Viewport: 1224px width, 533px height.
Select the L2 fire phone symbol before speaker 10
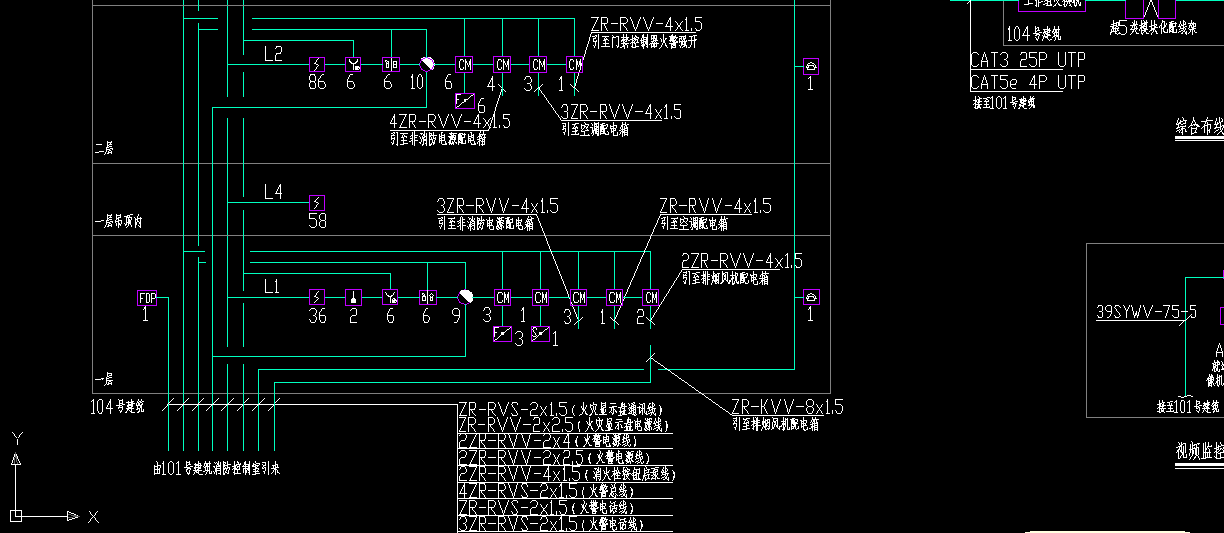pyautogui.click(x=390, y=65)
